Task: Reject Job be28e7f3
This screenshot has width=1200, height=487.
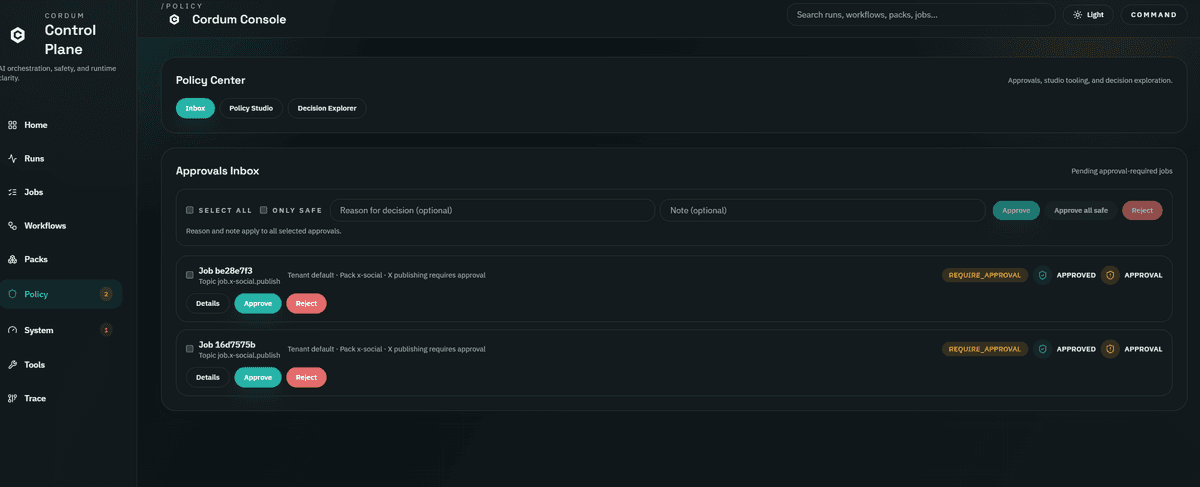Action: pyautogui.click(x=306, y=303)
